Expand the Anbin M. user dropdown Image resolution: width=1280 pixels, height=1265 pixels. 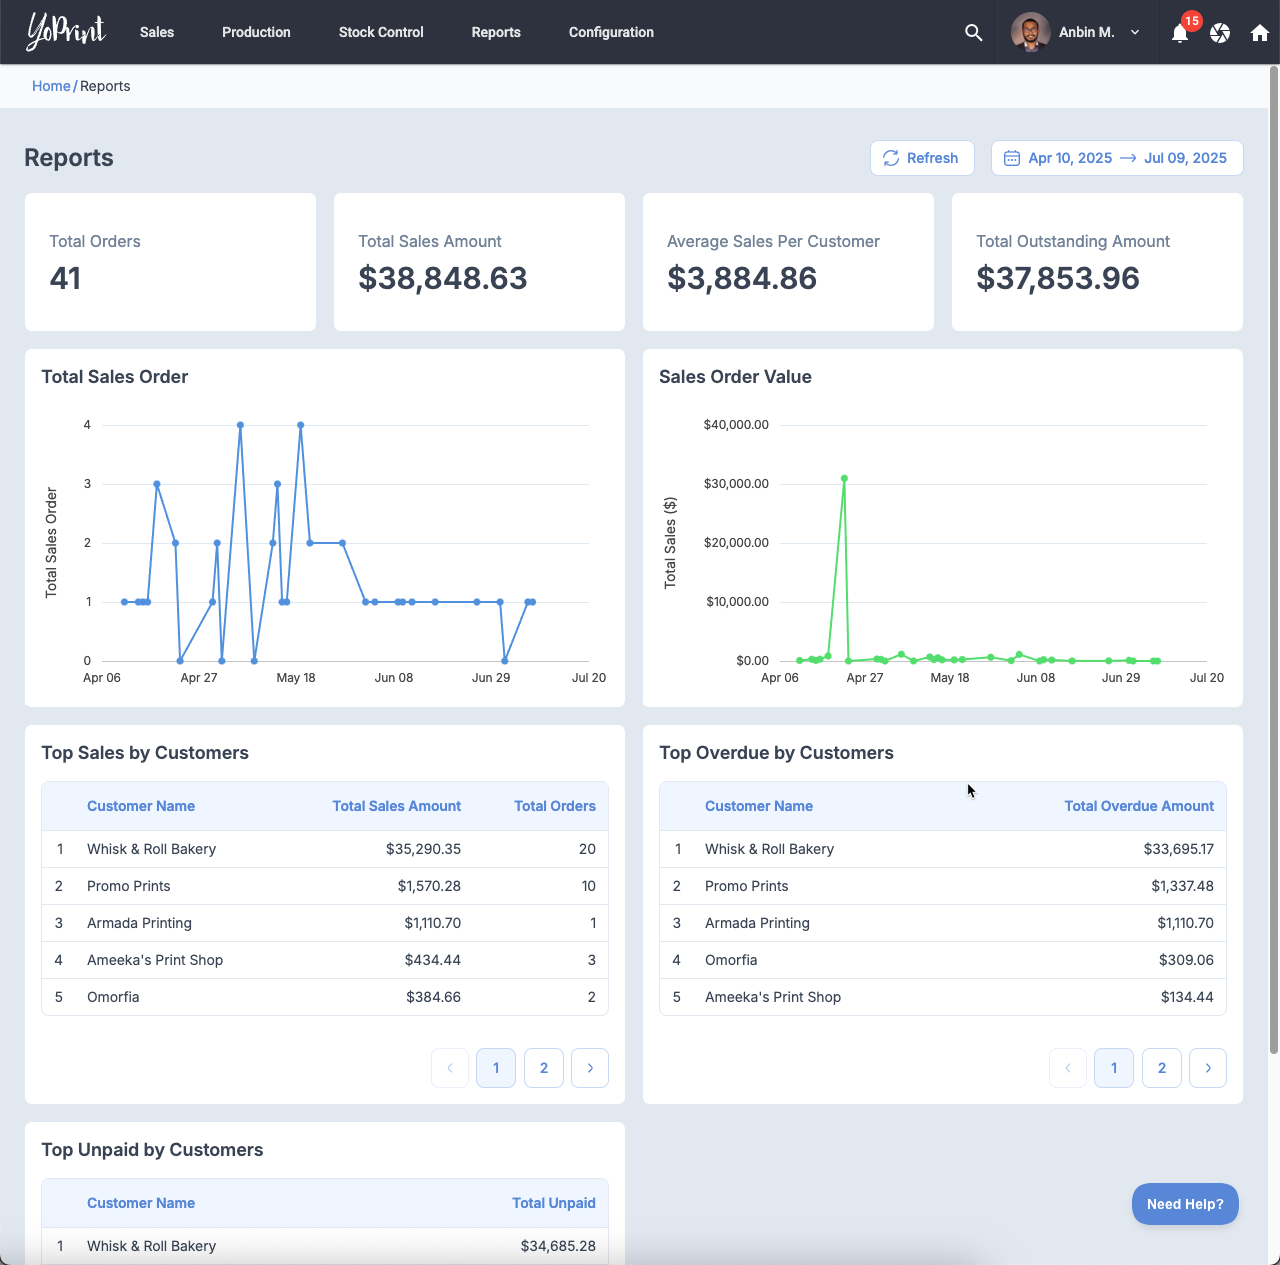pyautogui.click(x=1135, y=32)
